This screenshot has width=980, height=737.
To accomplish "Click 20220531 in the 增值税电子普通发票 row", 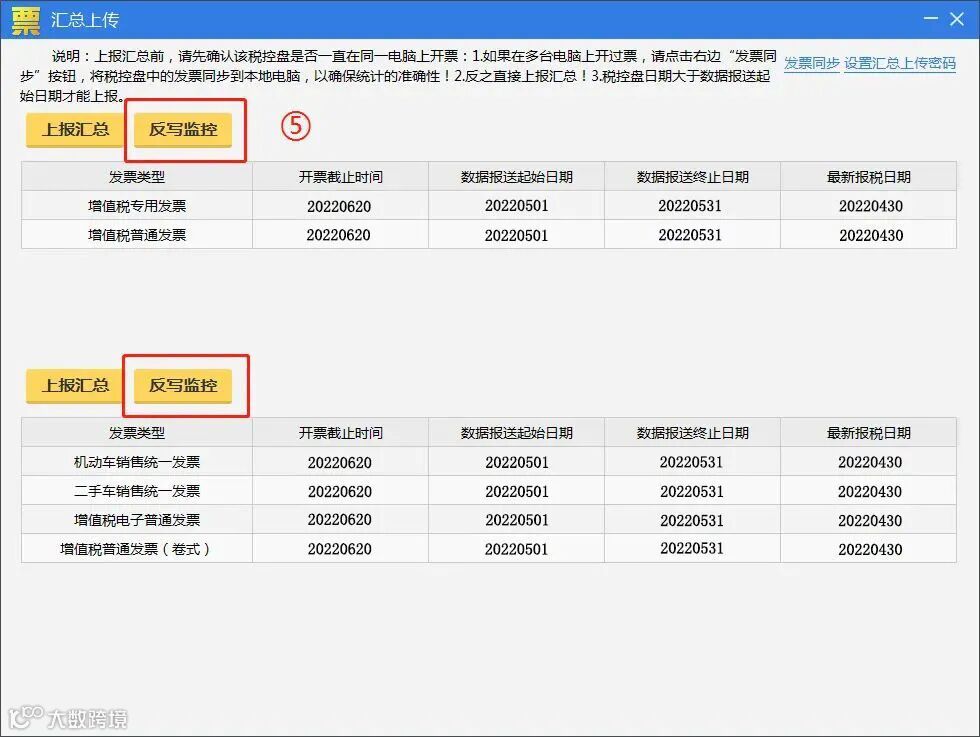I will (692, 521).
